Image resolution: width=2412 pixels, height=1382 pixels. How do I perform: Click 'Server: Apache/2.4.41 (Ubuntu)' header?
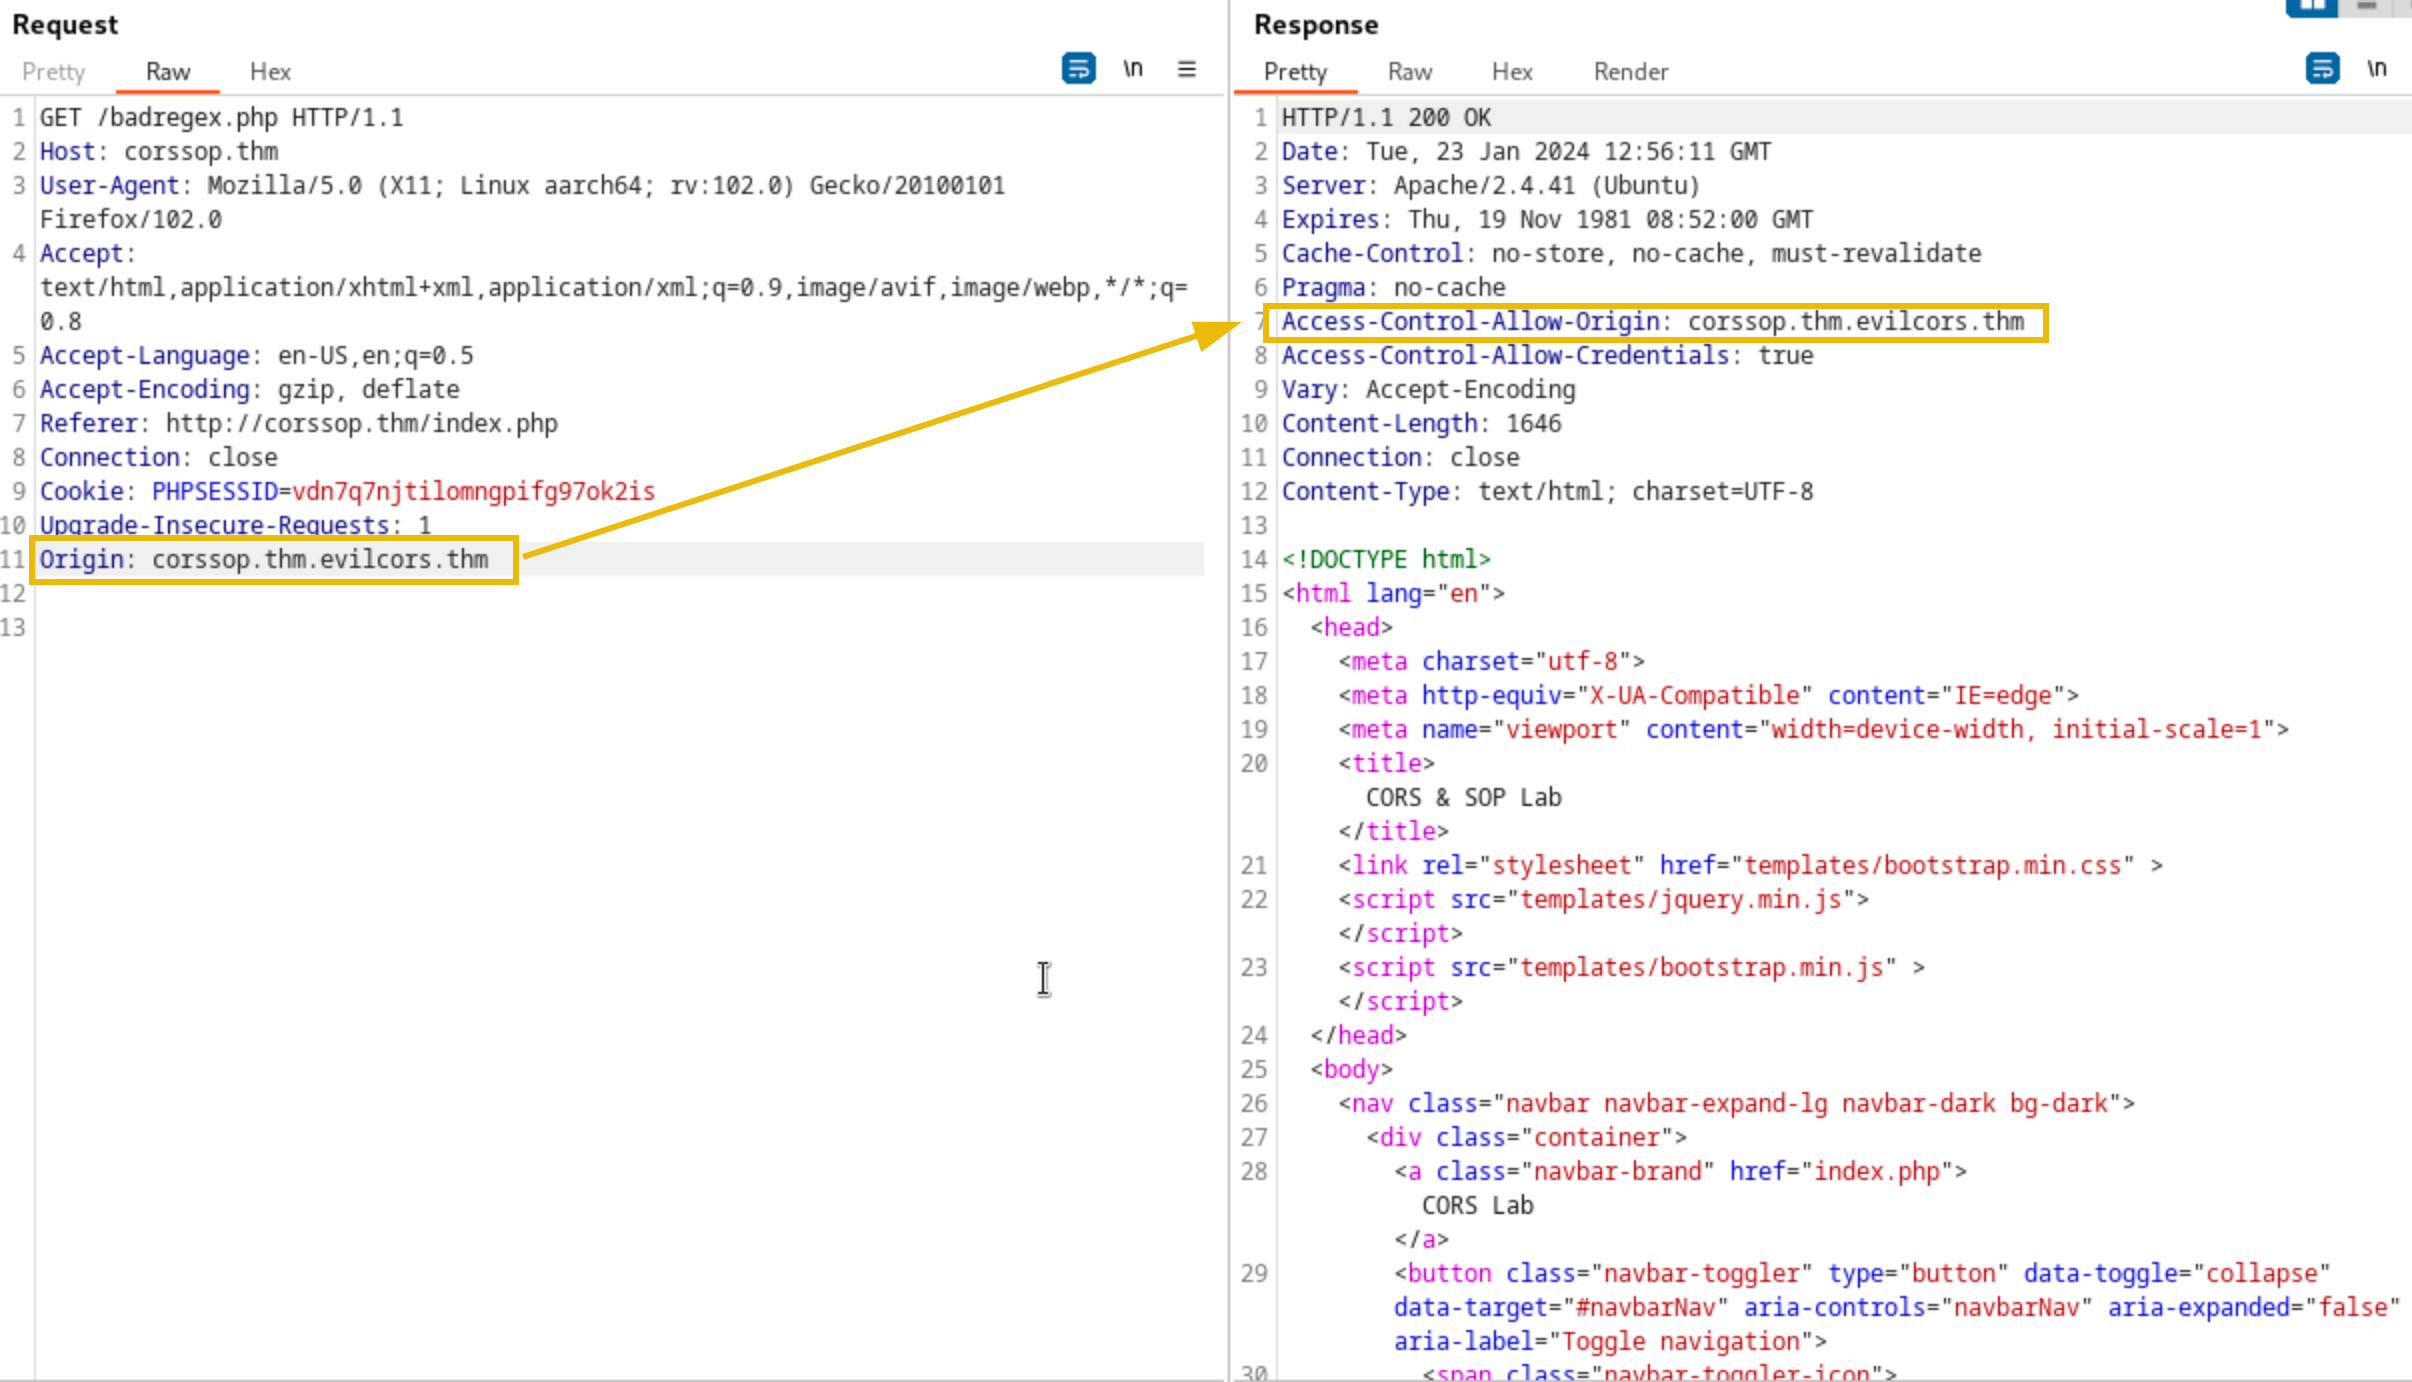point(1491,186)
